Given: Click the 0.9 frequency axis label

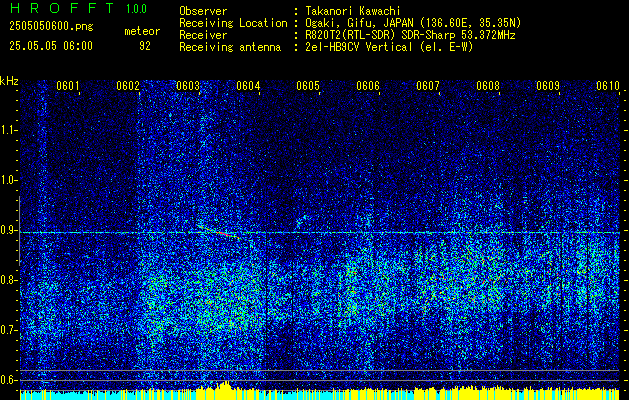Looking at the screenshot, I should [x=7, y=230].
